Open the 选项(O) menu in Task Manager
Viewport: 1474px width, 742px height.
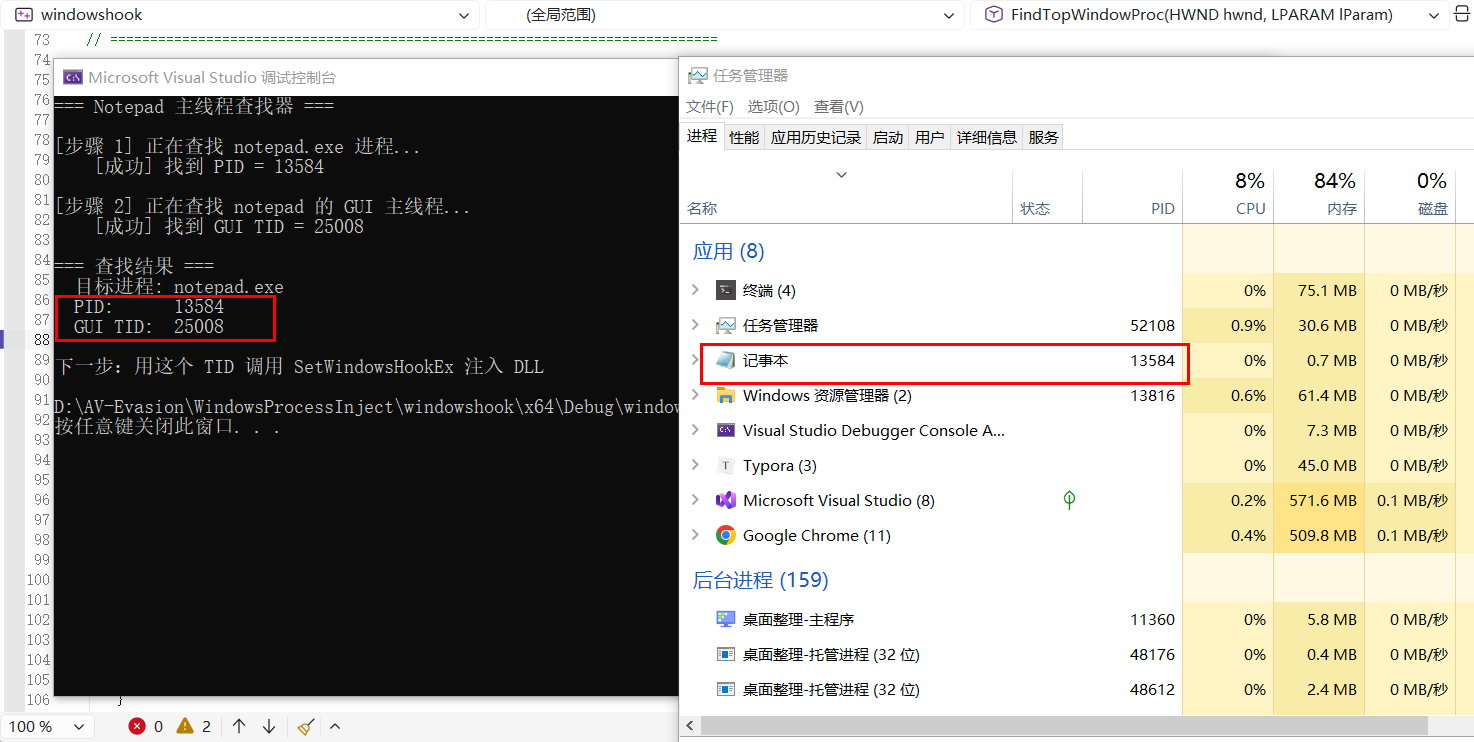774,106
